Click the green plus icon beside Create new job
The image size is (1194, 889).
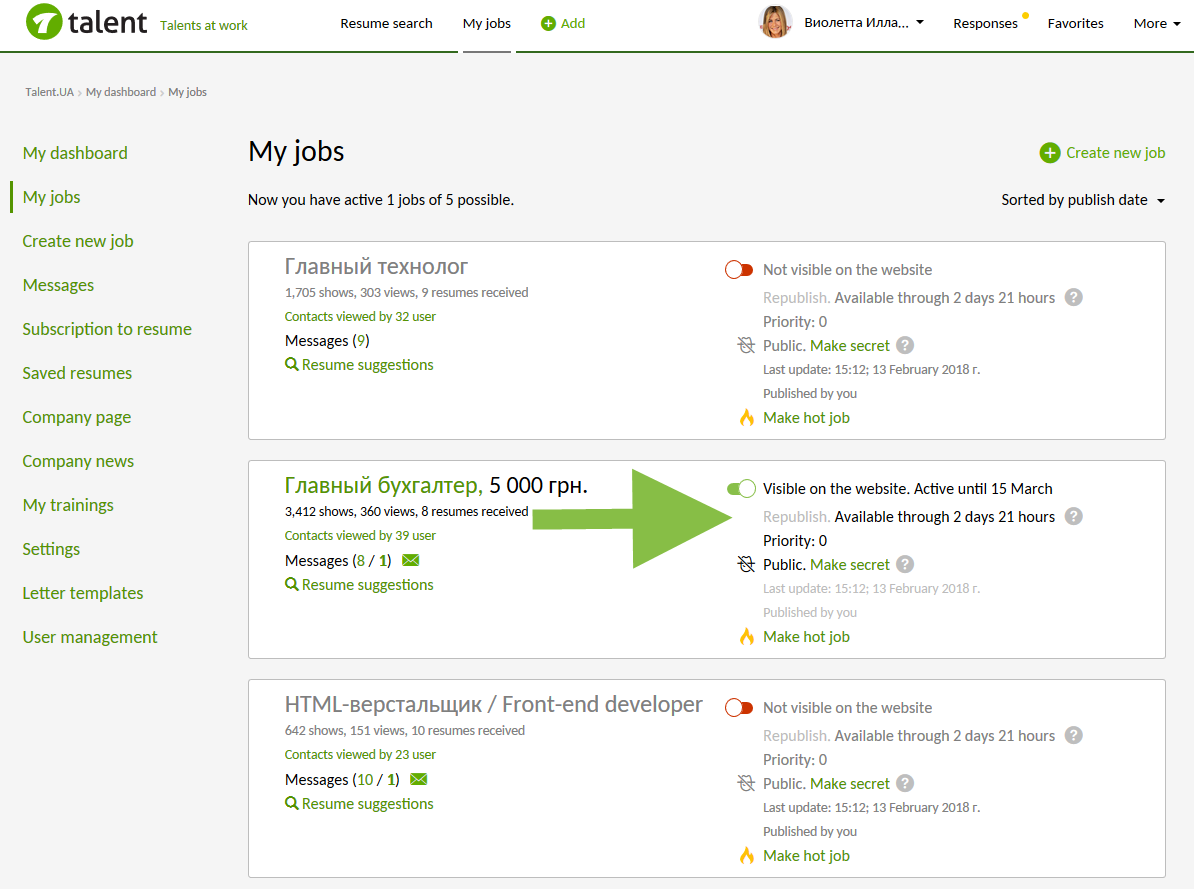pos(1050,153)
